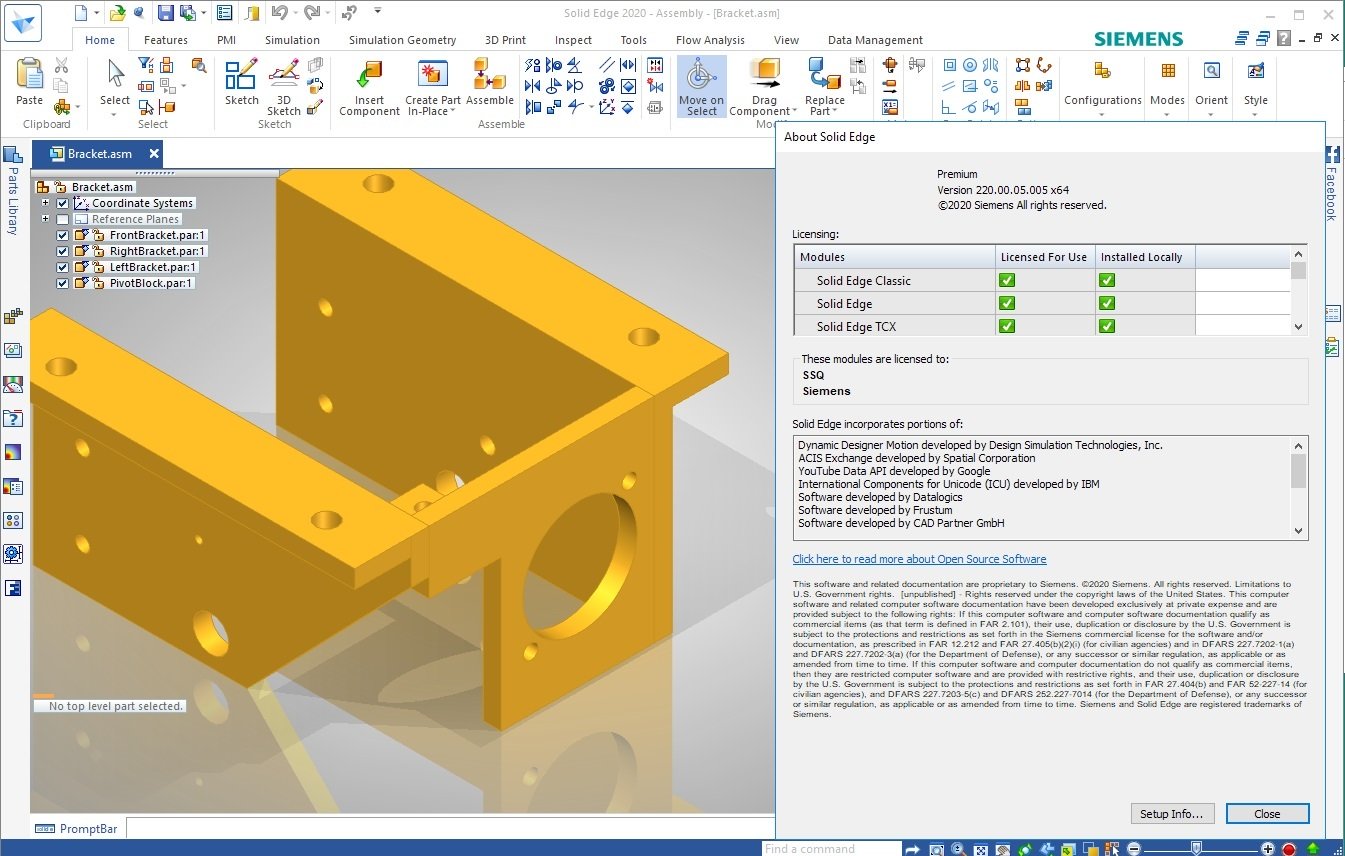Expand the Coordinate Systems tree node
The width and height of the screenshot is (1345, 856).
[x=45, y=203]
